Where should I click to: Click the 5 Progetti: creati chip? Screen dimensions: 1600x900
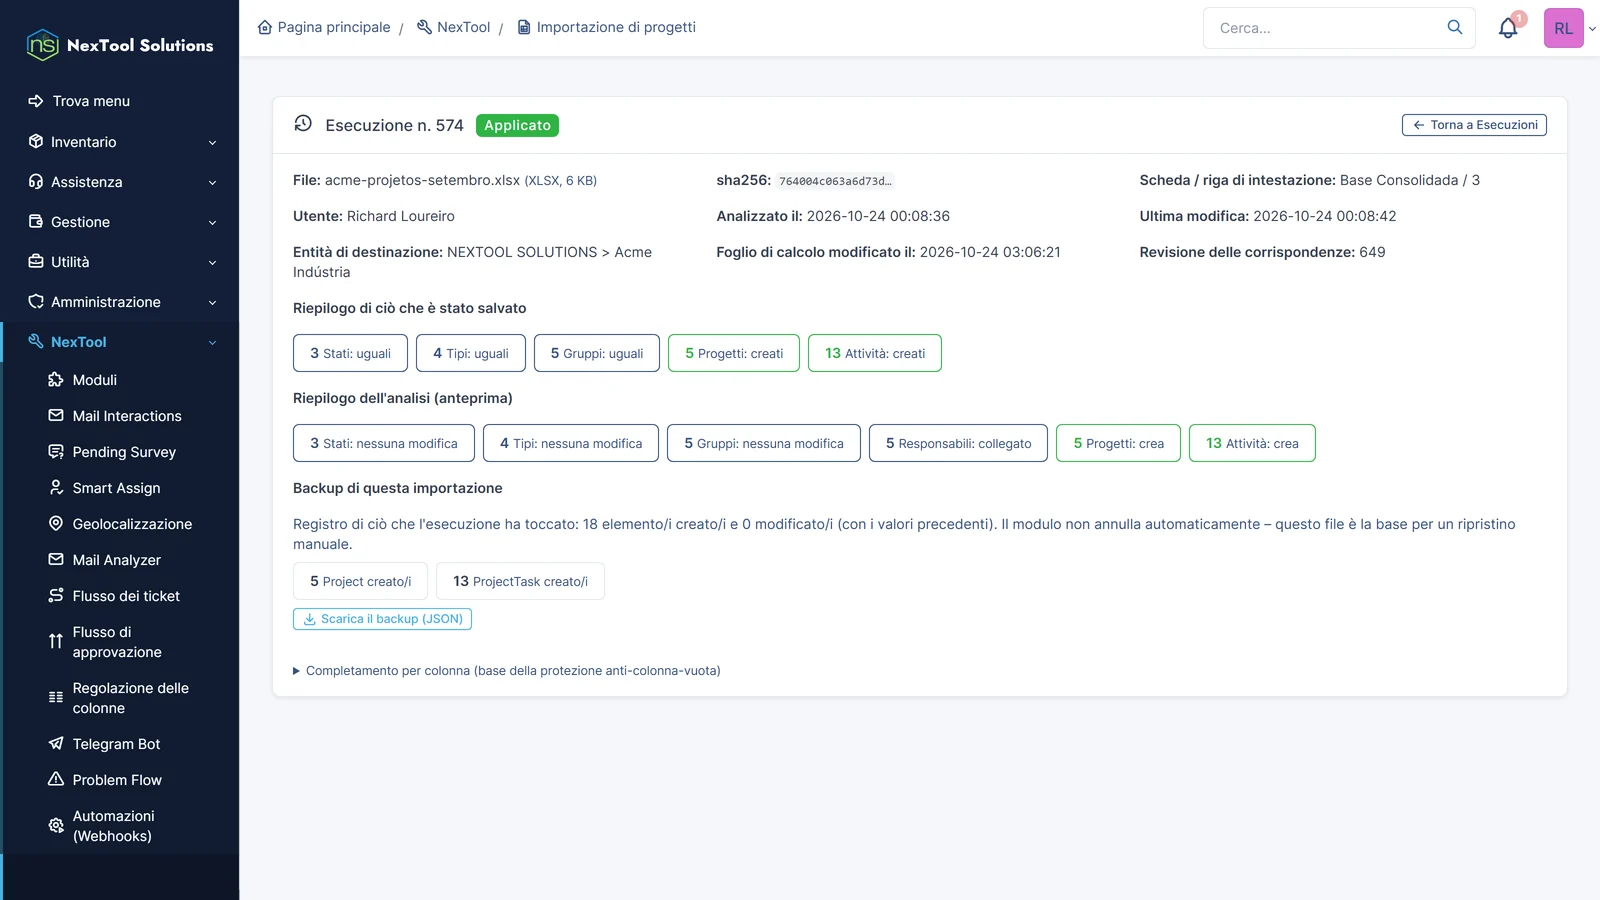point(734,353)
